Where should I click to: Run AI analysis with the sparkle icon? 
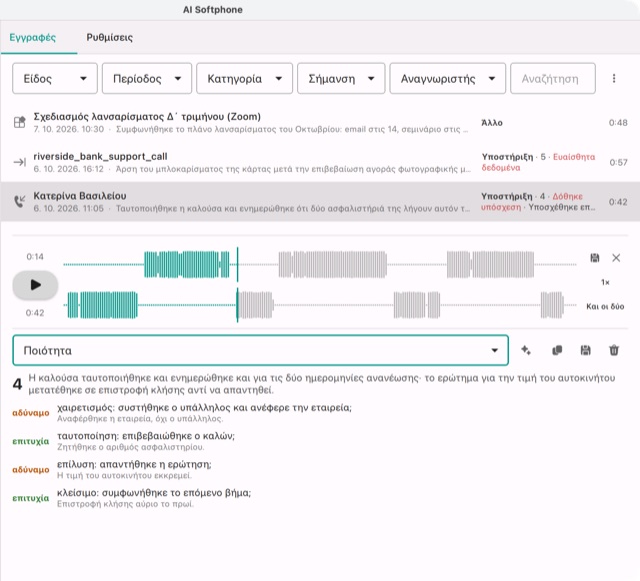tap(526, 350)
